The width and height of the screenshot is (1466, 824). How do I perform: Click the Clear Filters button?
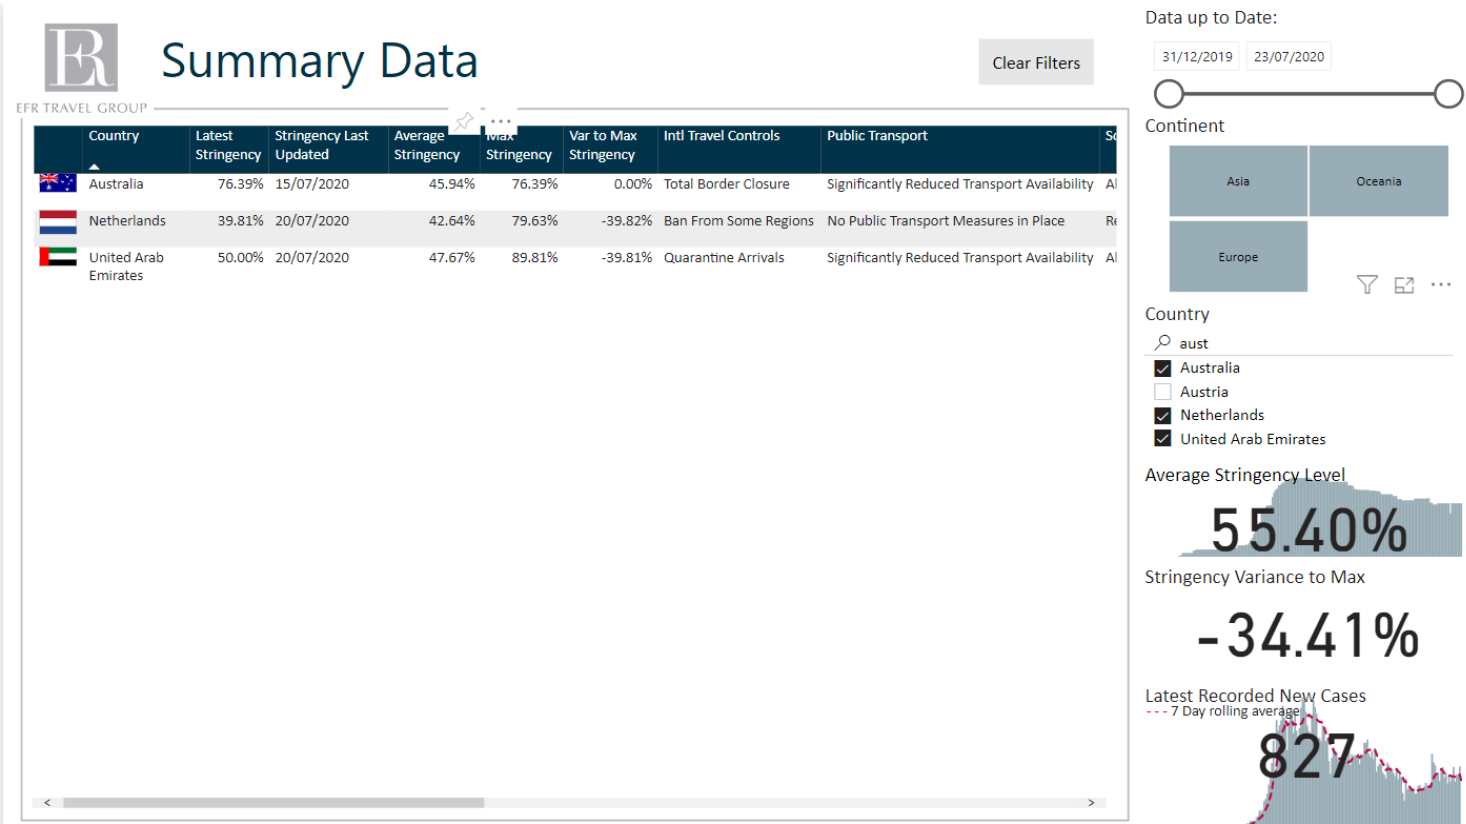pos(1035,62)
